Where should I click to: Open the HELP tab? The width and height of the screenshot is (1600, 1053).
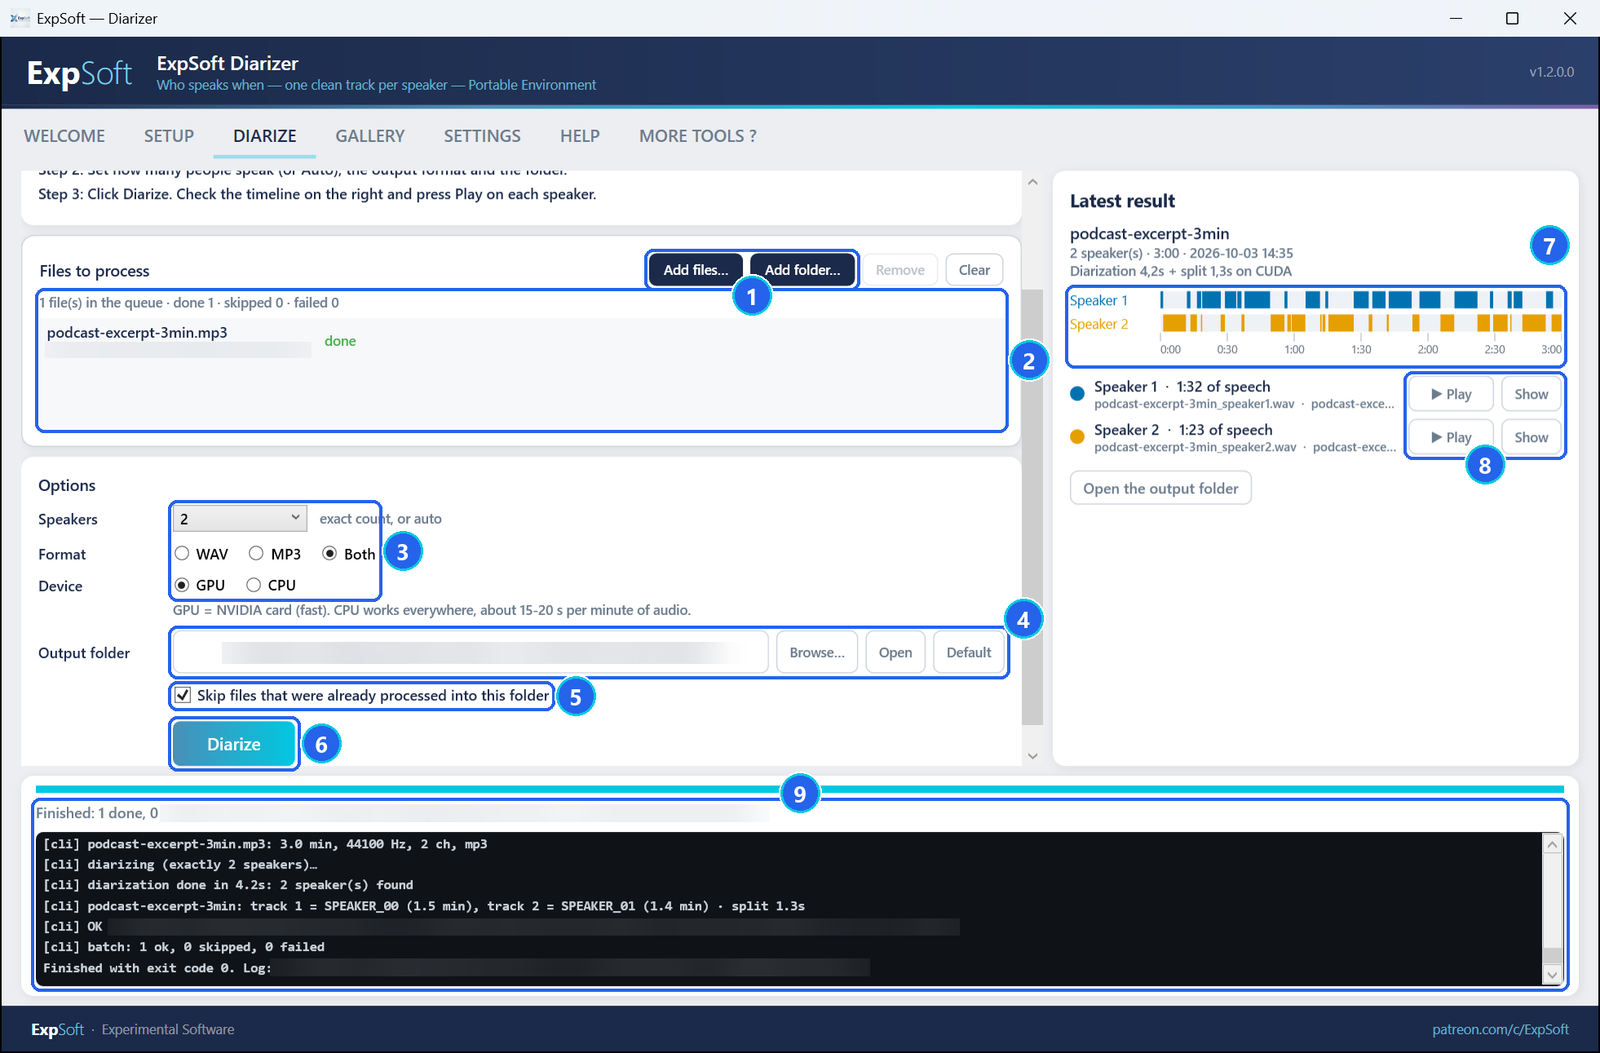[580, 136]
